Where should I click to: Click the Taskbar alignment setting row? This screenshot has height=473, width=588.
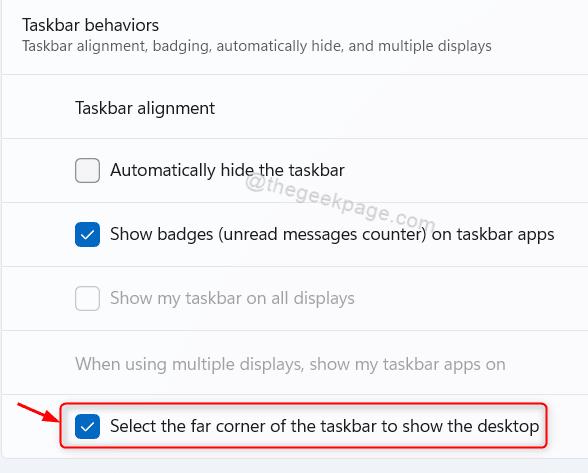click(295, 107)
